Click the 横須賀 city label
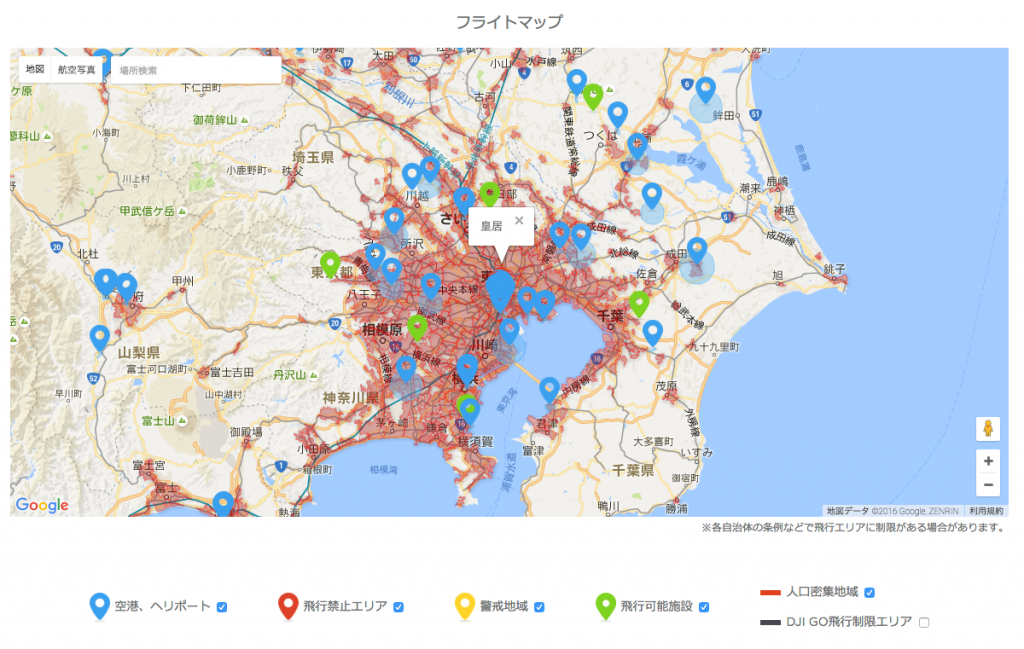This screenshot has width=1024, height=649. click(x=475, y=441)
